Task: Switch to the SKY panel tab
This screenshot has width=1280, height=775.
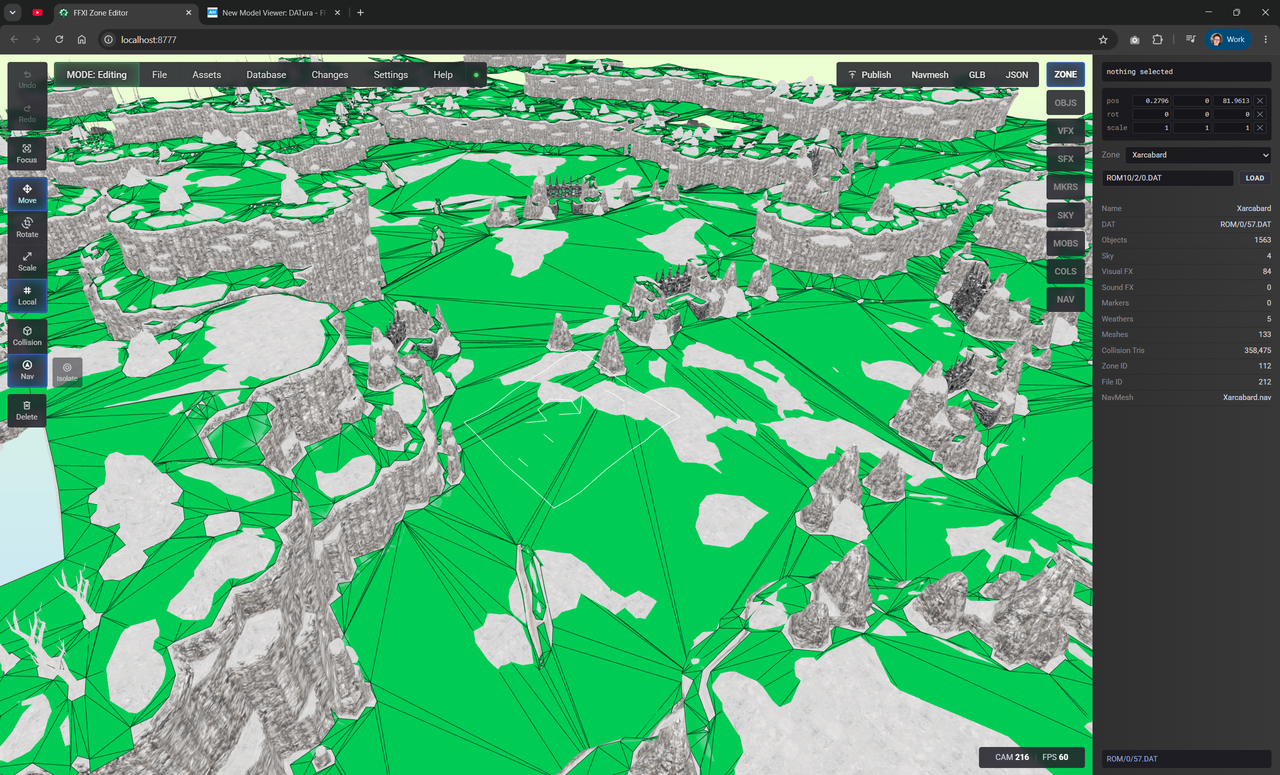Action: pyautogui.click(x=1066, y=215)
